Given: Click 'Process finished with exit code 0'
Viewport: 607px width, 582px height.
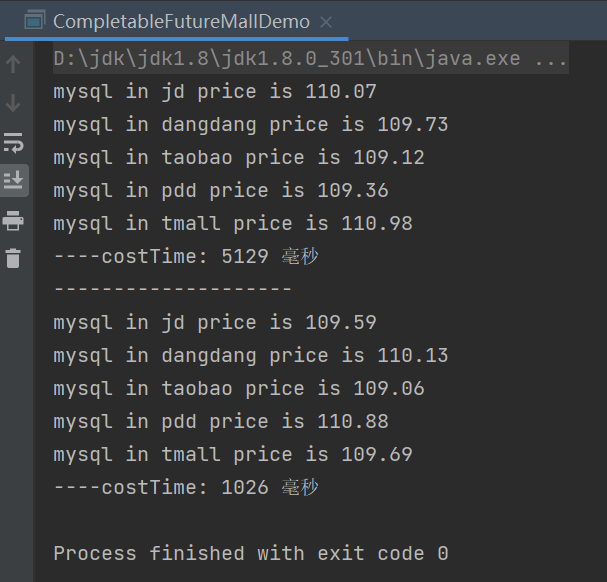Looking at the screenshot, I should coord(250,553).
